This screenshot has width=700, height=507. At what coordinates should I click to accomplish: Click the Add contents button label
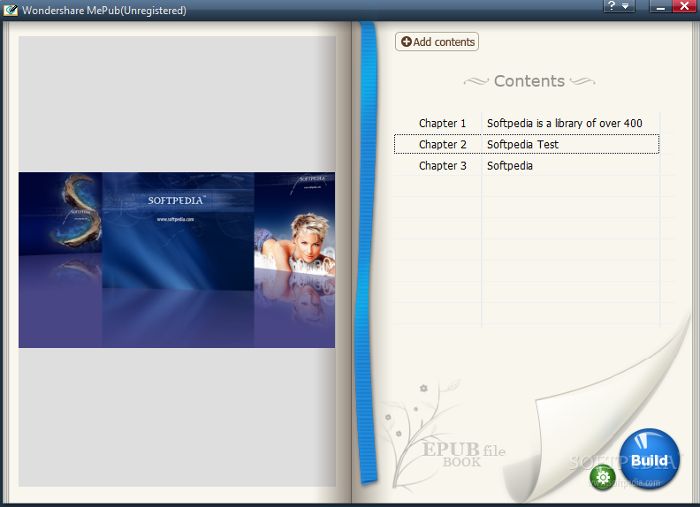[x=444, y=42]
